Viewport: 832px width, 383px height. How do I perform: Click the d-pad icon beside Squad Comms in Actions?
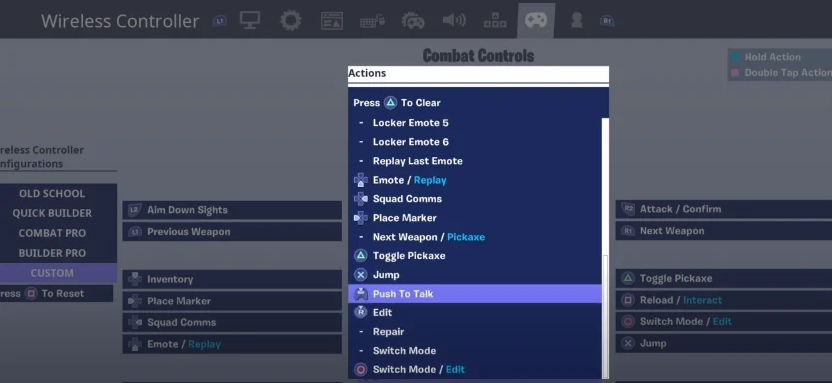[x=361, y=199]
